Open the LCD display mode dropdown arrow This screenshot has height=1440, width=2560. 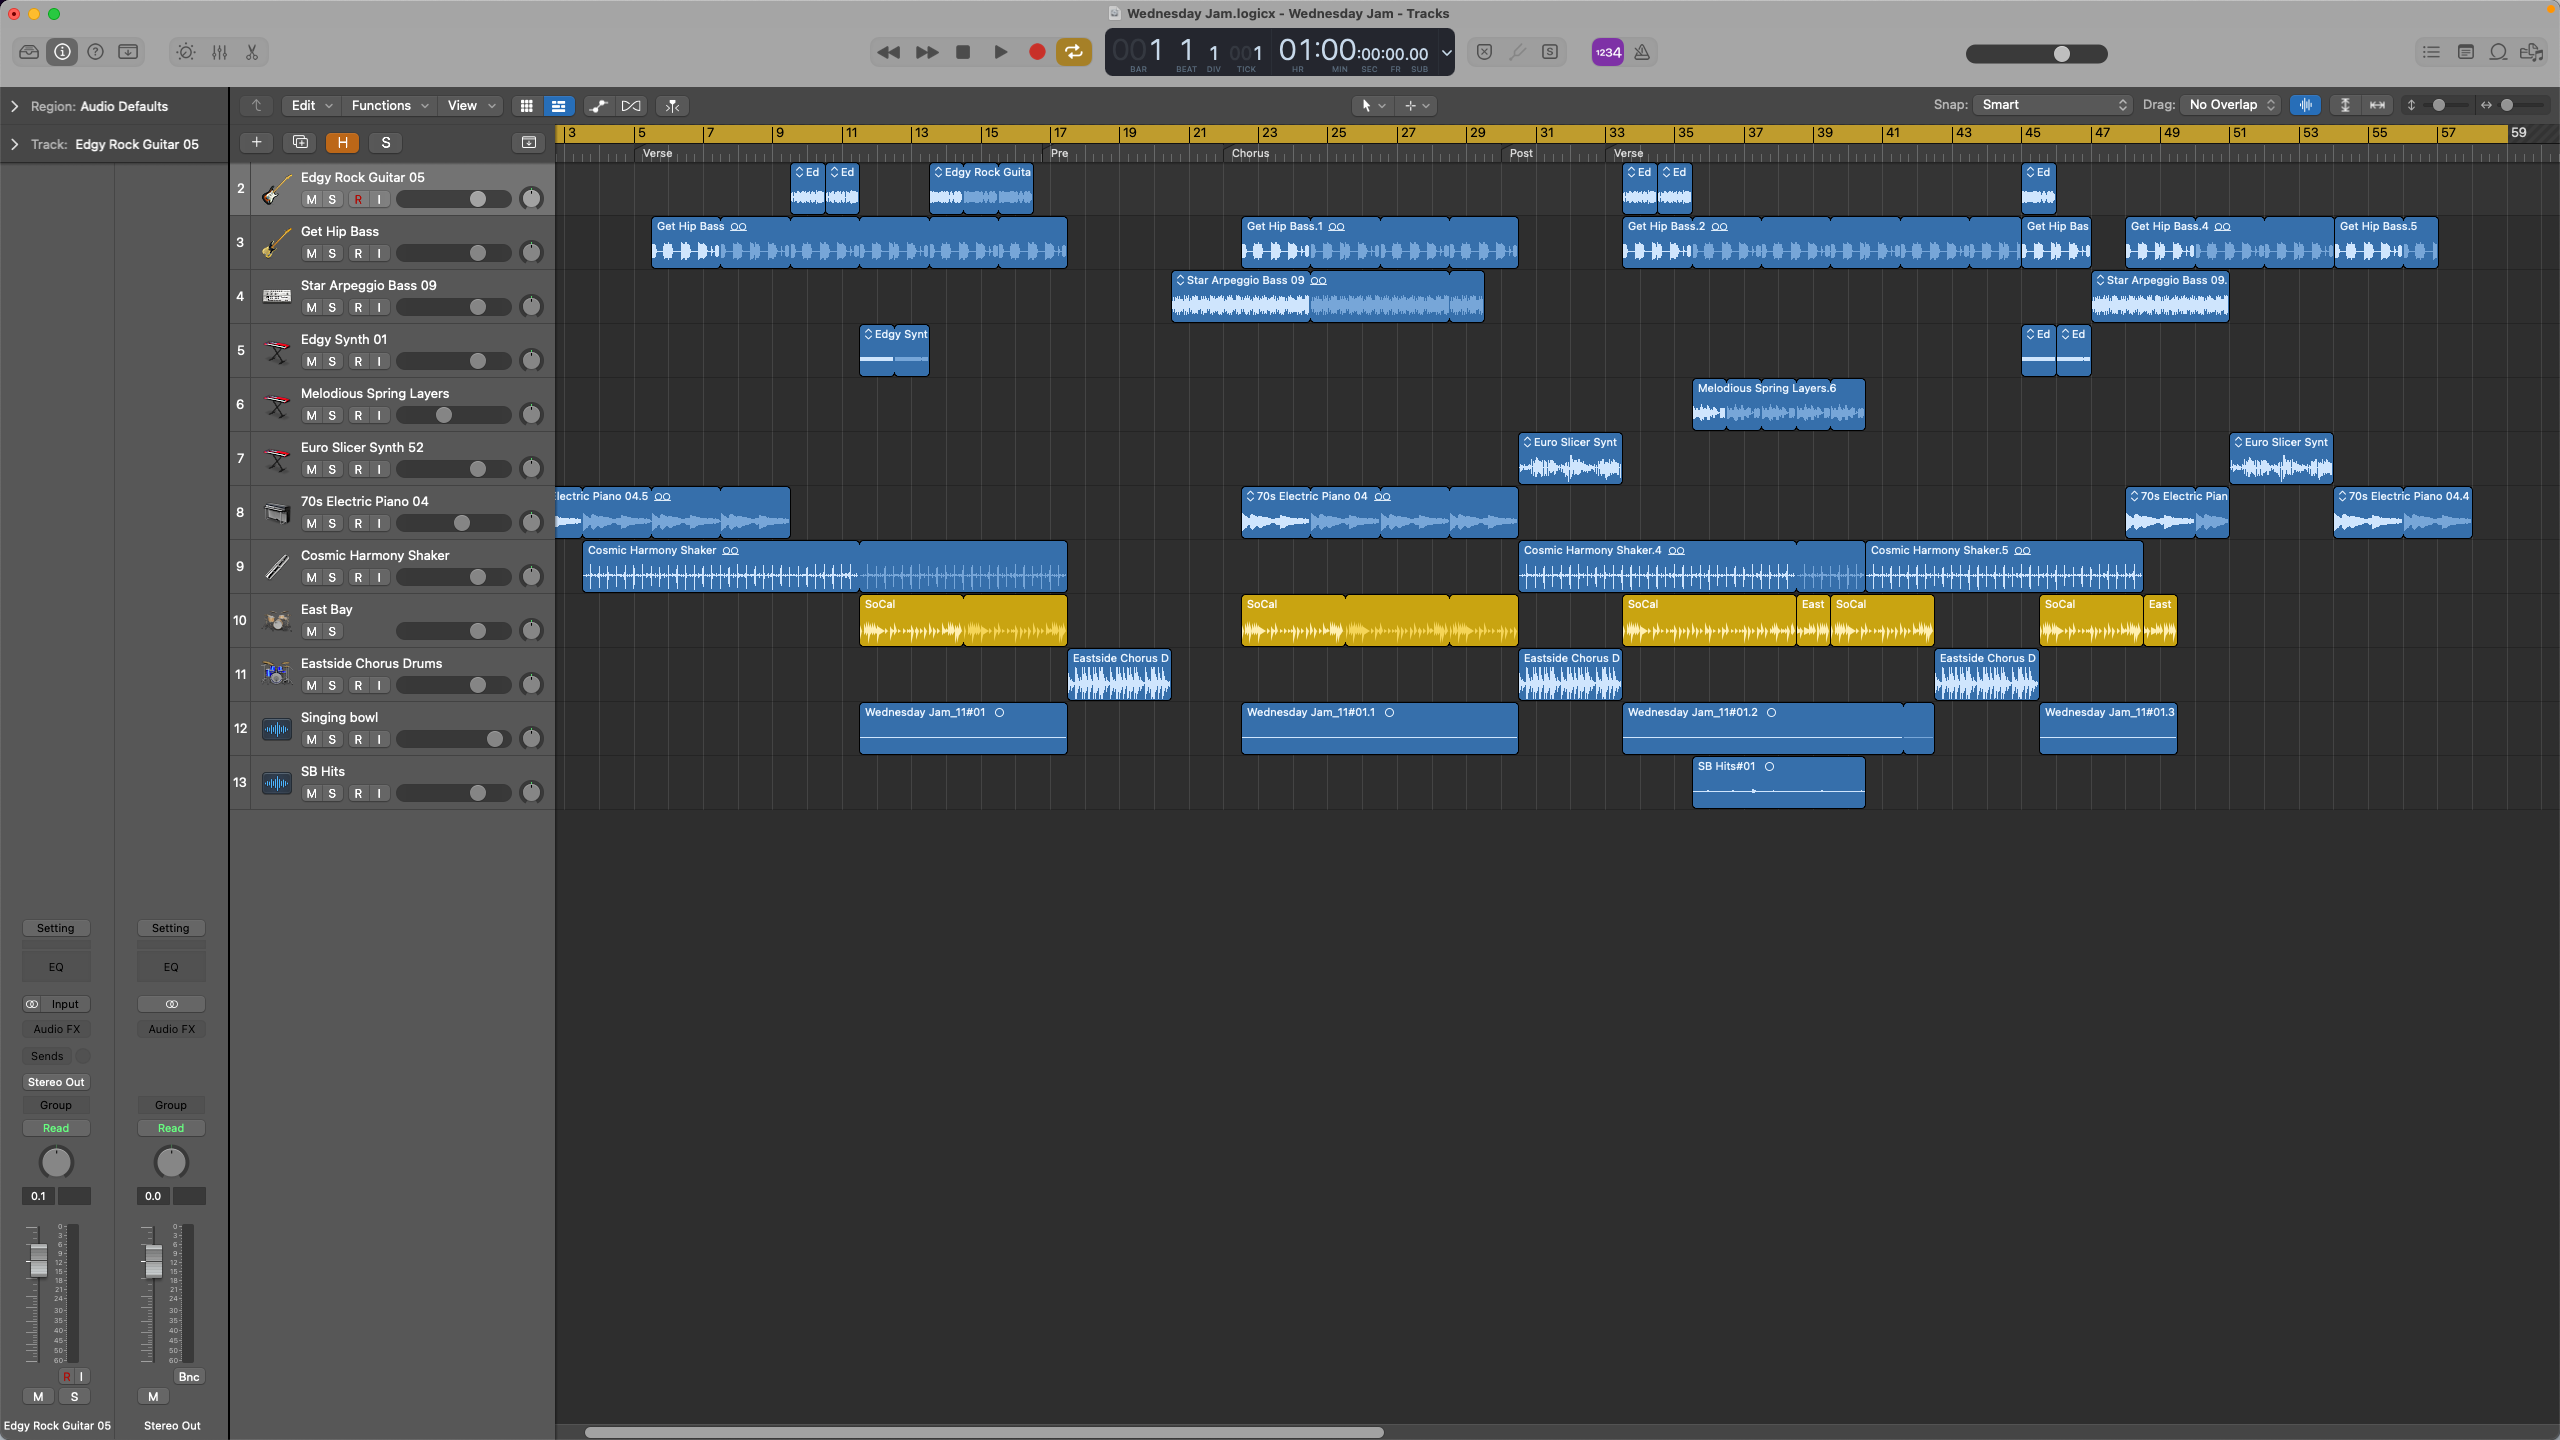[1446, 52]
